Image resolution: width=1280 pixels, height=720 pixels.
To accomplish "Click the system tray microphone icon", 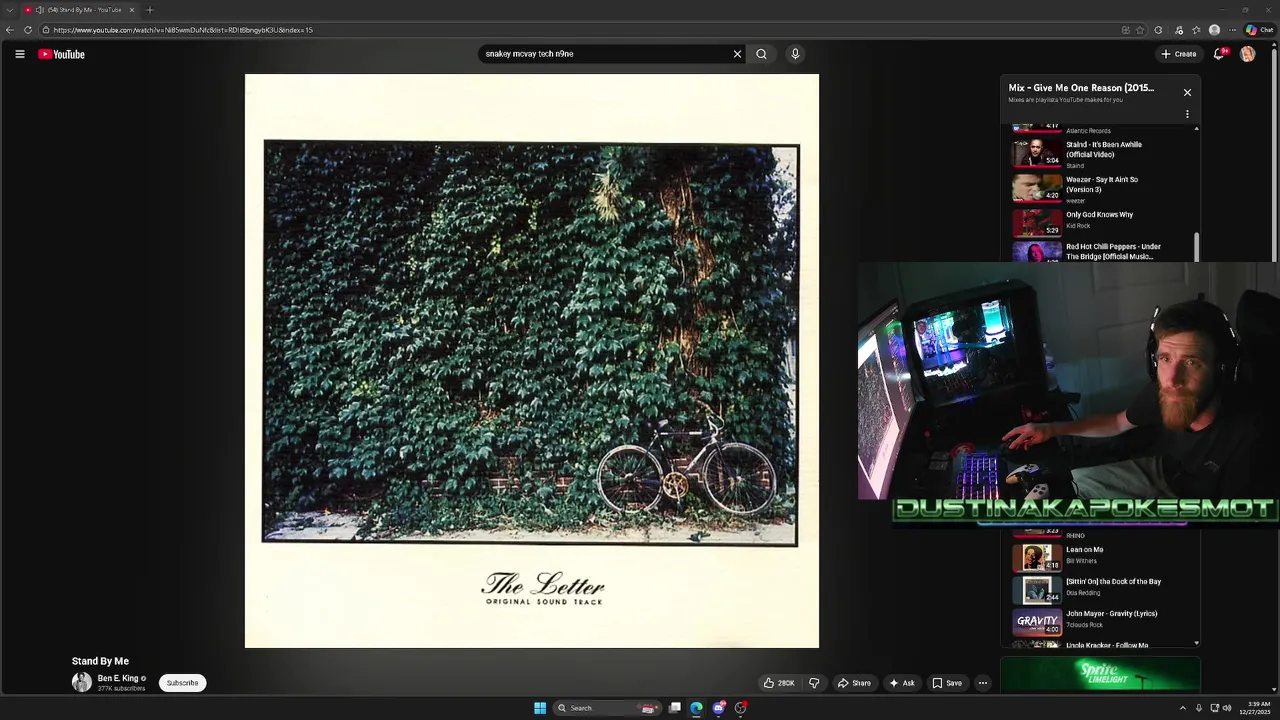I will 1199,708.
